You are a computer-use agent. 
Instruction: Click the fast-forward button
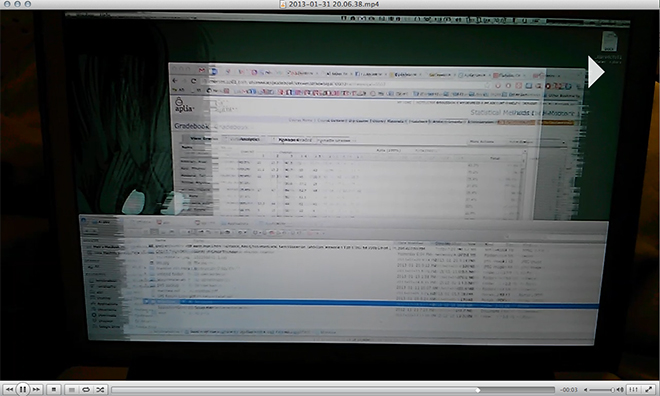(37, 389)
